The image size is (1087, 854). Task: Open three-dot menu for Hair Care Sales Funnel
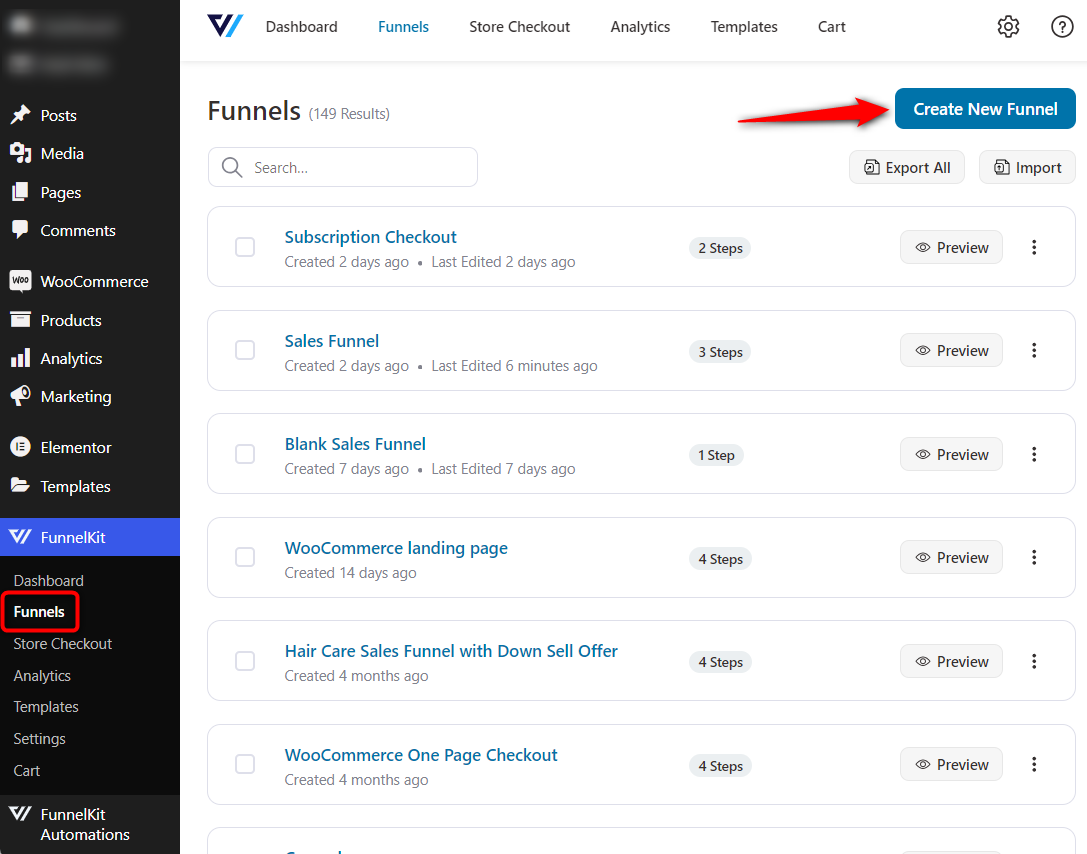pos(1034,661)
